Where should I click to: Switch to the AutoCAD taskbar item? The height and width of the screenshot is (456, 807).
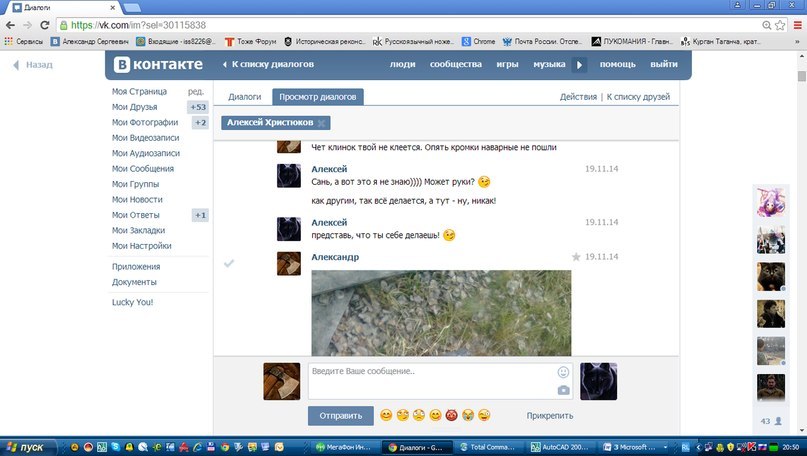[562, 447]
